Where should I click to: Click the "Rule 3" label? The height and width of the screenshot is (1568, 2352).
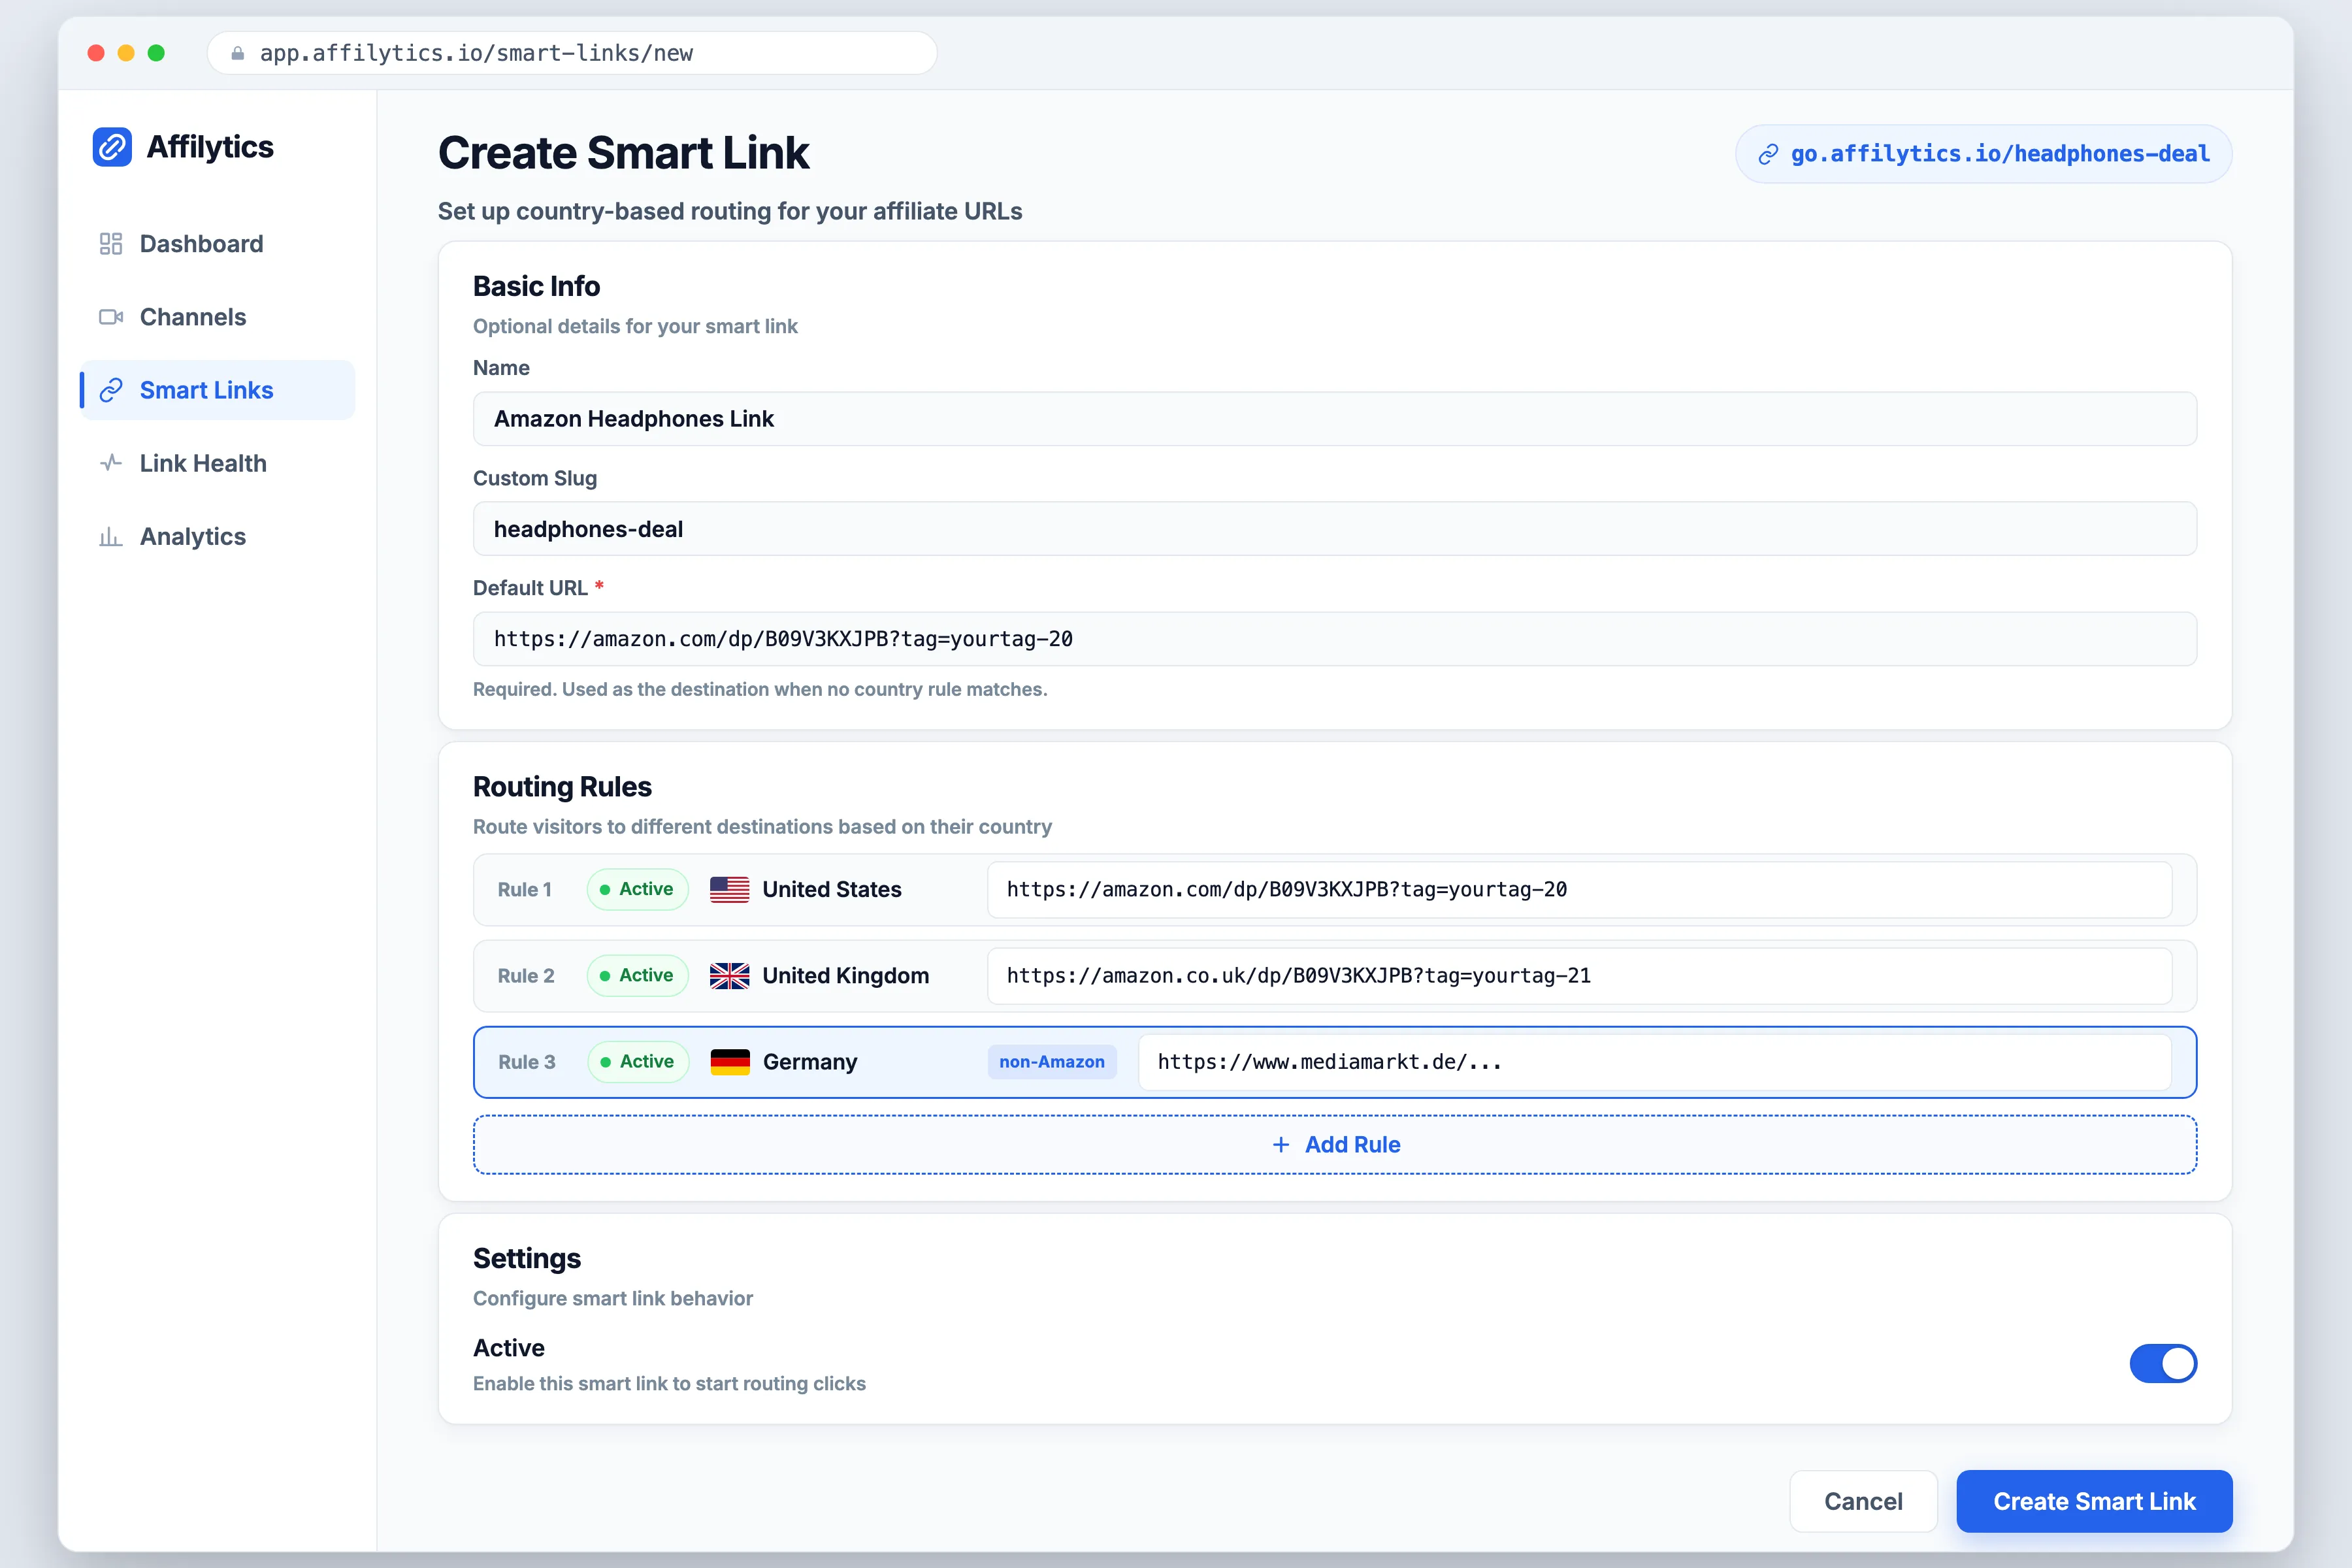pyautogui.click(x=527, y=1062)
